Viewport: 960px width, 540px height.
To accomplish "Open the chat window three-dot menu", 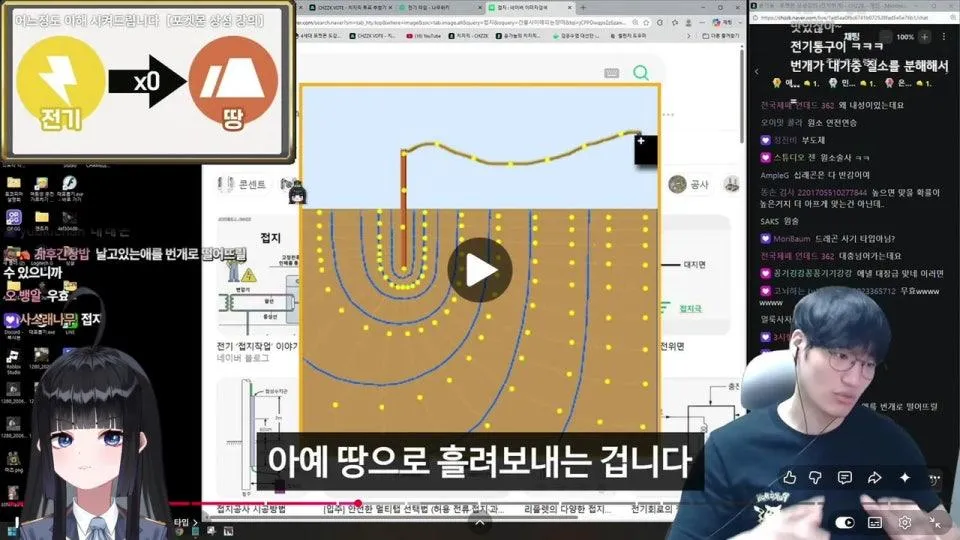I will point(944,37).
